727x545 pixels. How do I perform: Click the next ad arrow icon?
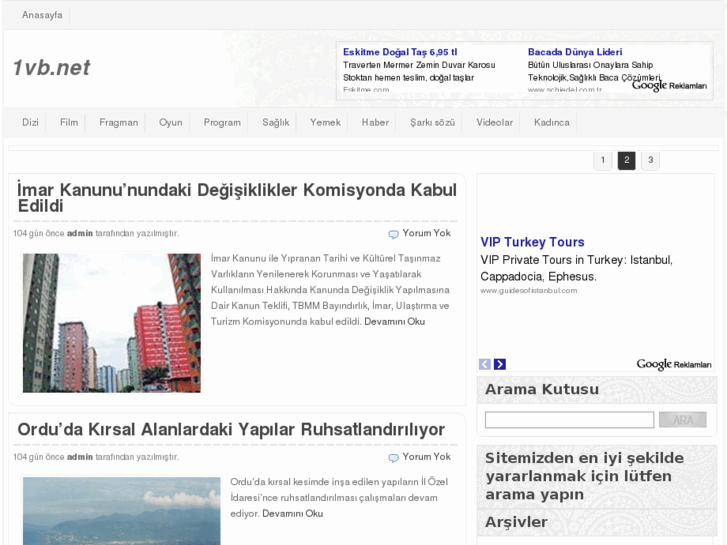pos(500,365)
